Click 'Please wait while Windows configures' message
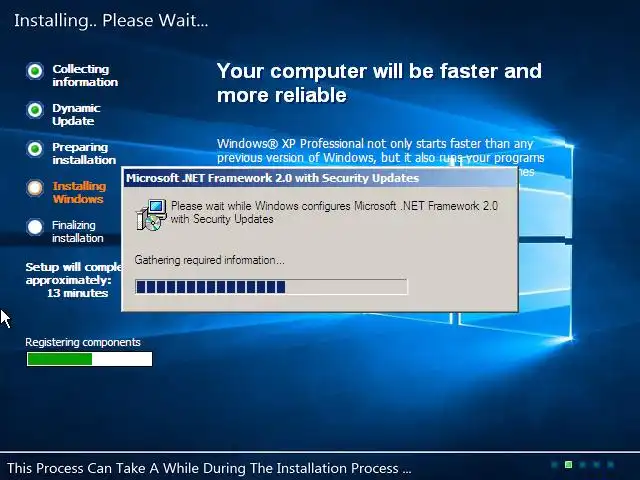The width and height of the screenshot is (640, 480). click(x=334, y=212)
